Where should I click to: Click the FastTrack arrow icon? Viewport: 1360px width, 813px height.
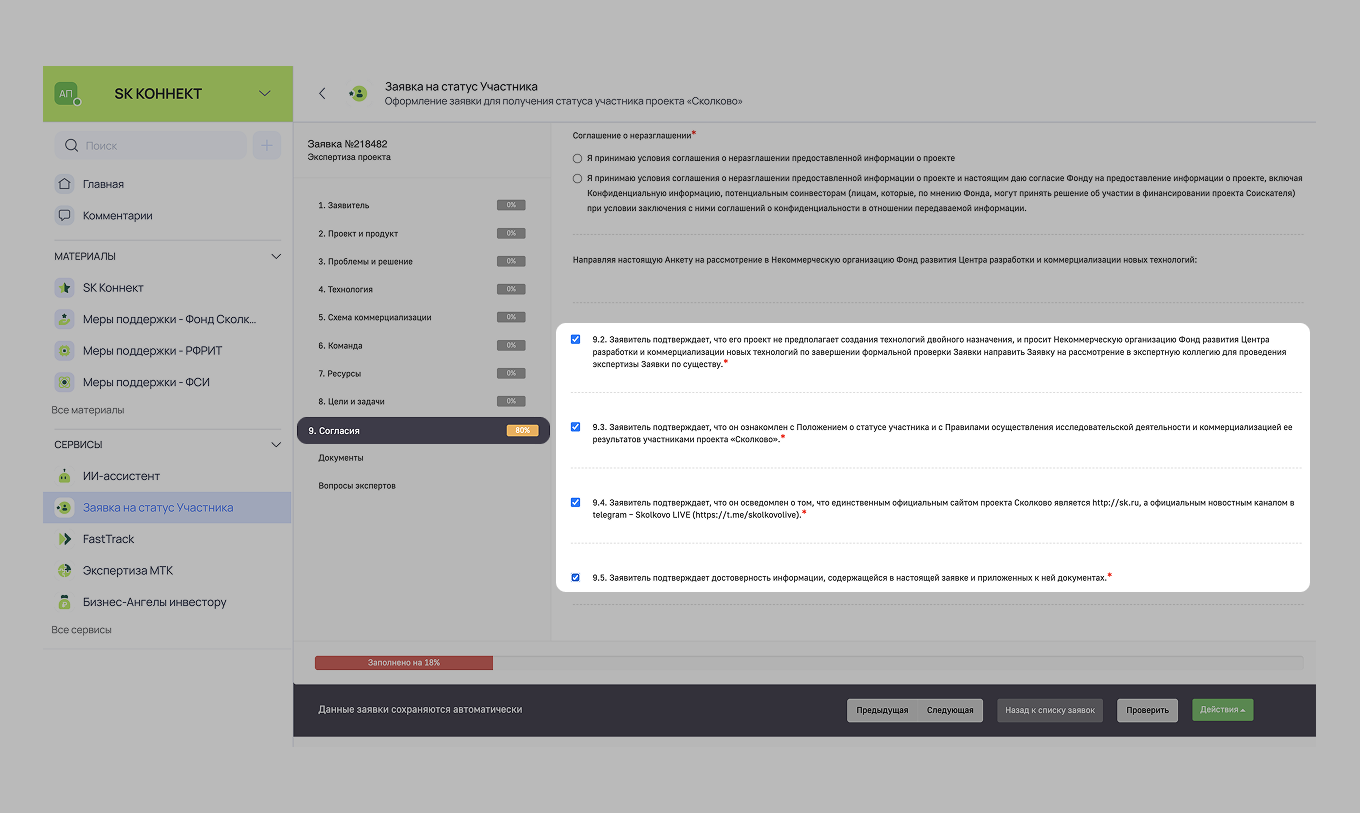(64, 539)
